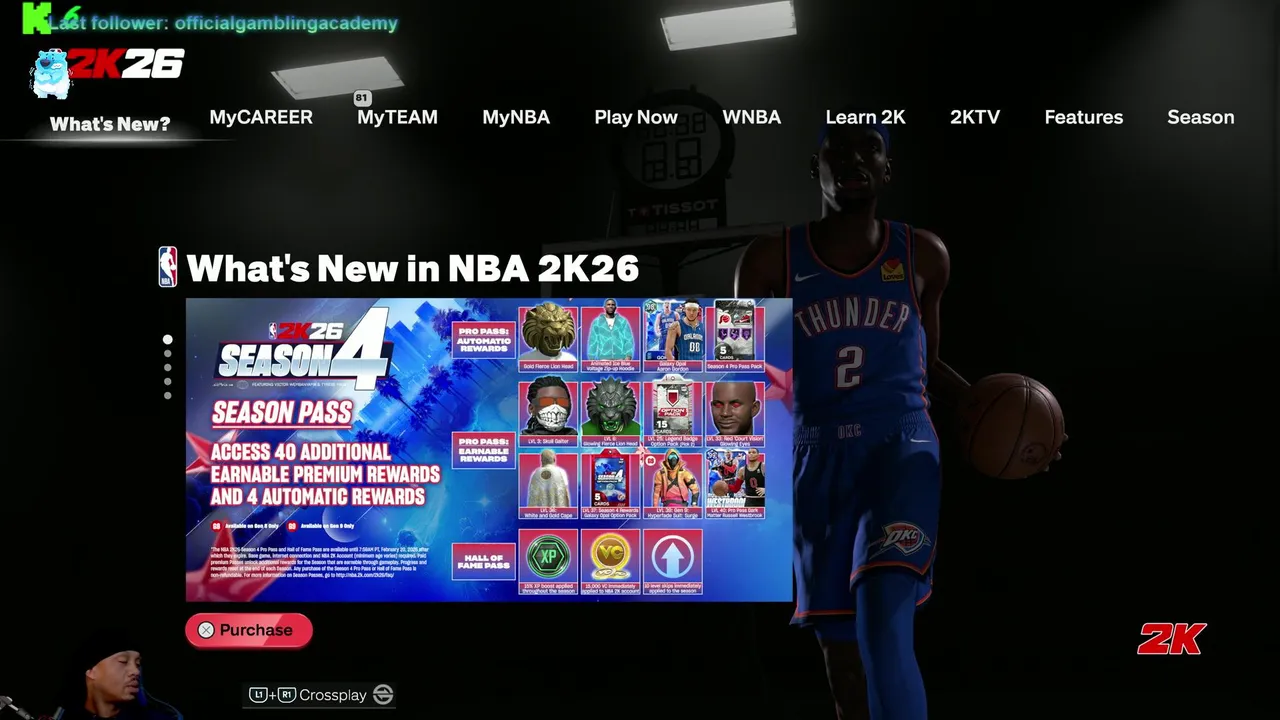The width and height of the screenshot is (1280, 720).
Task: Click the Pro Pass: Automatic Rewards label
Action: coord(484,342)
